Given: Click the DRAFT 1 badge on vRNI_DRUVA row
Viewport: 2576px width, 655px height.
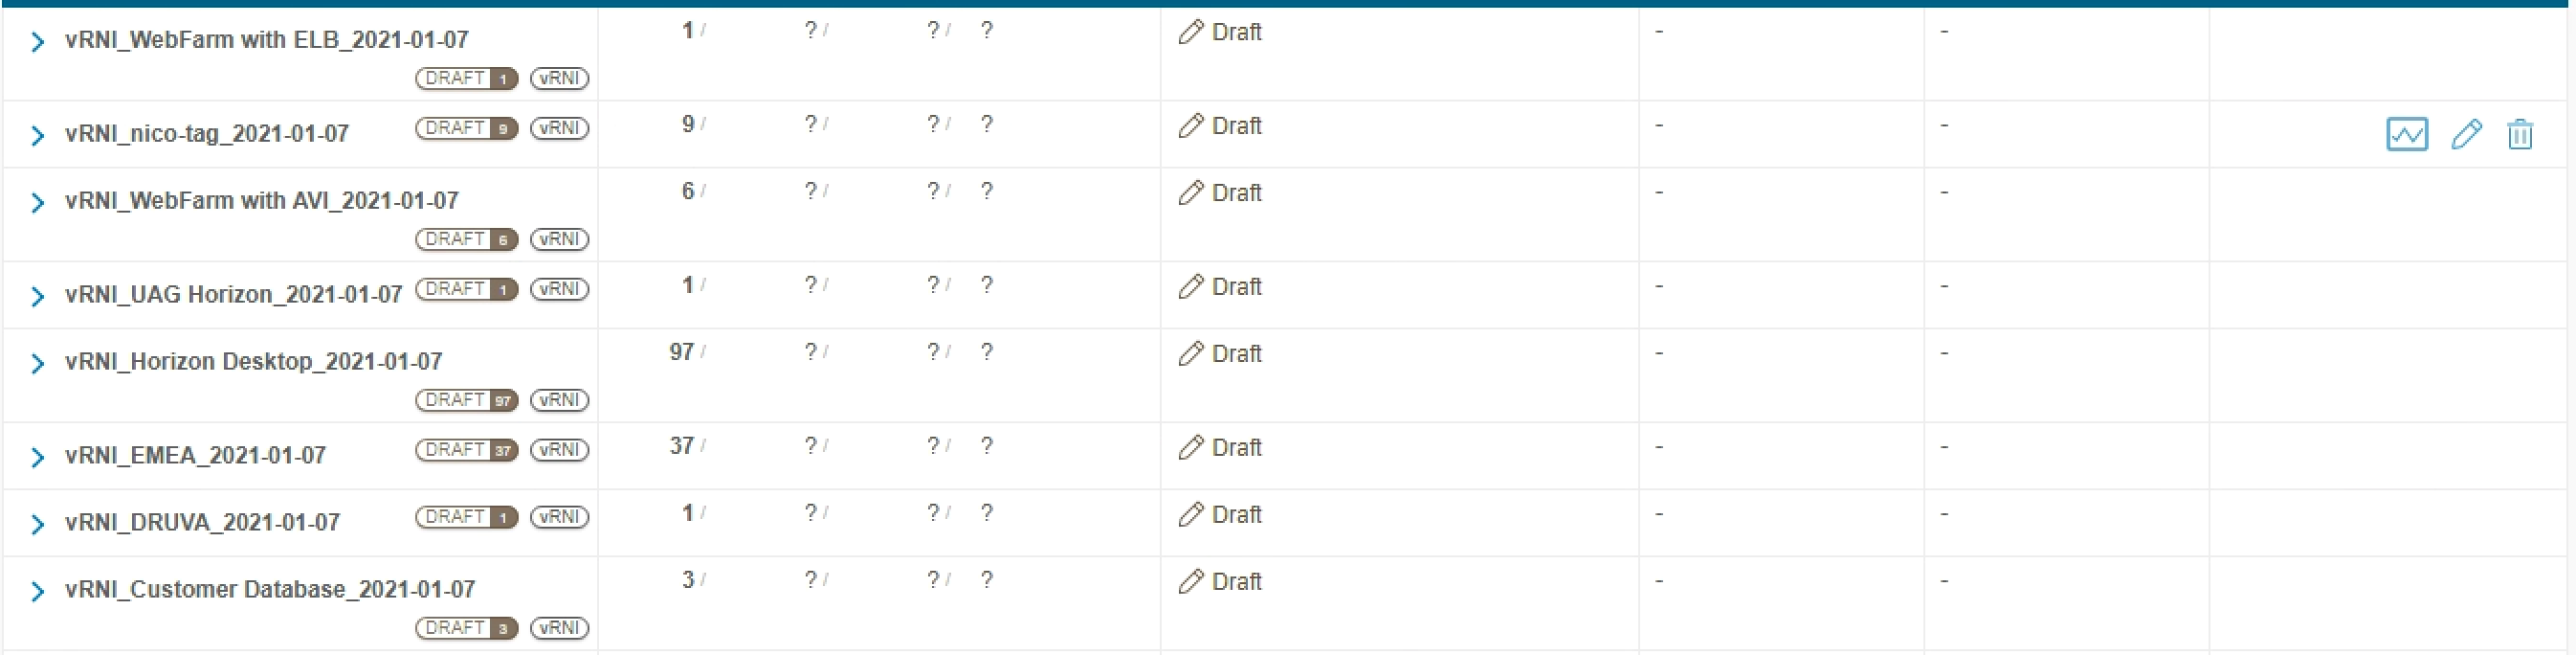Looking at the screenshot, I should (x=466, y=518).
